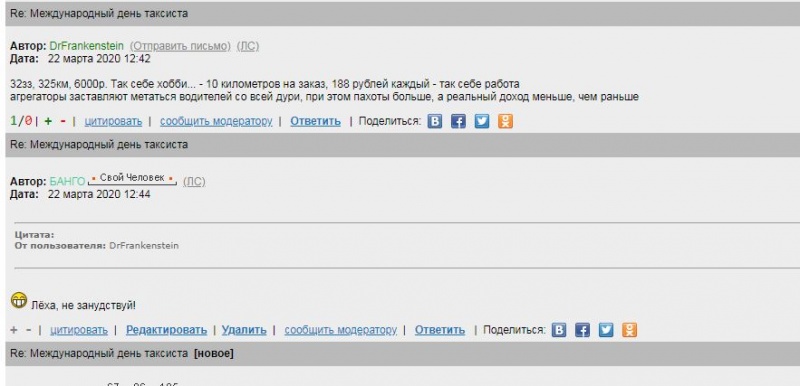
Task: Share БАНГО's post on Odnoklassniki
Action: pos(630,330)
